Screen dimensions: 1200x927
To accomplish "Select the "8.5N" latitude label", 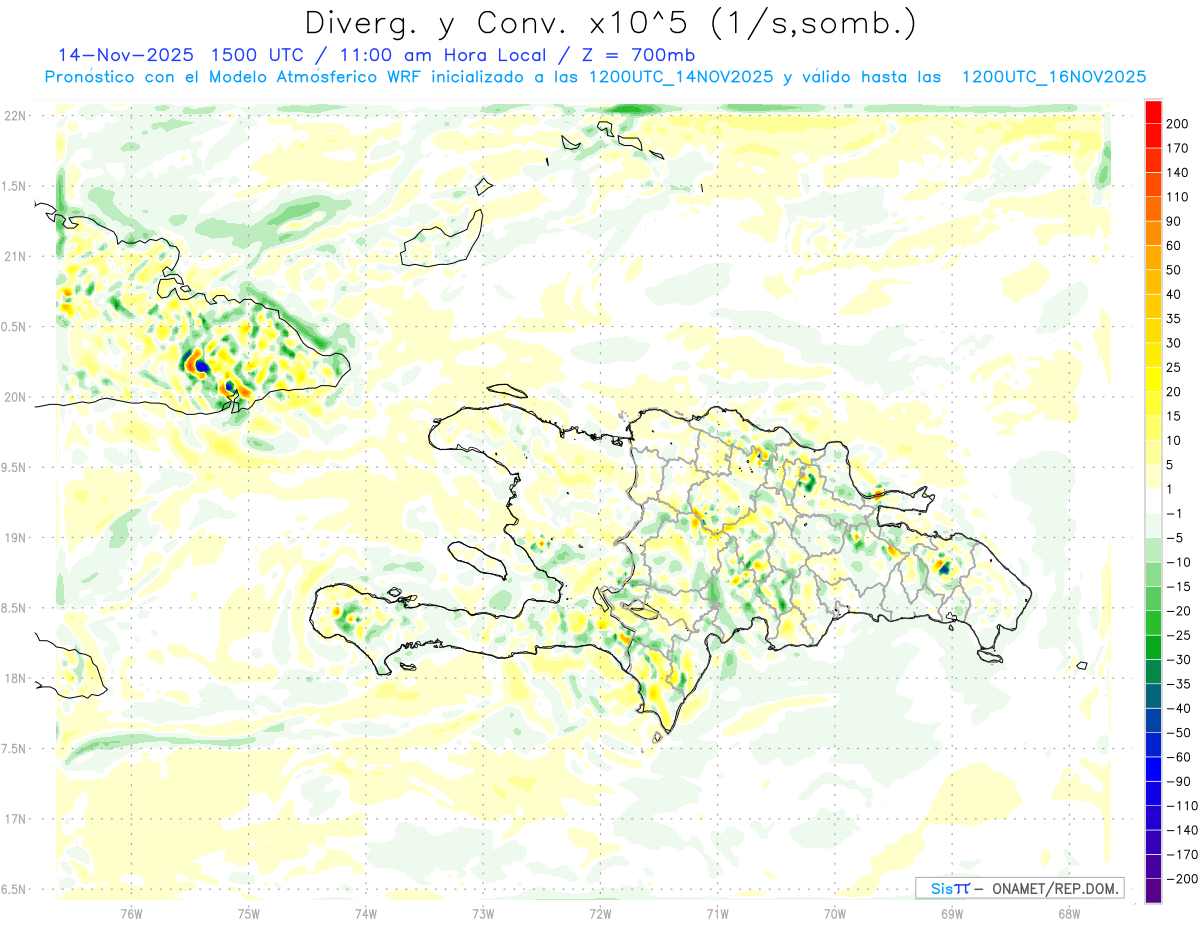I will (x=12, y=608).
